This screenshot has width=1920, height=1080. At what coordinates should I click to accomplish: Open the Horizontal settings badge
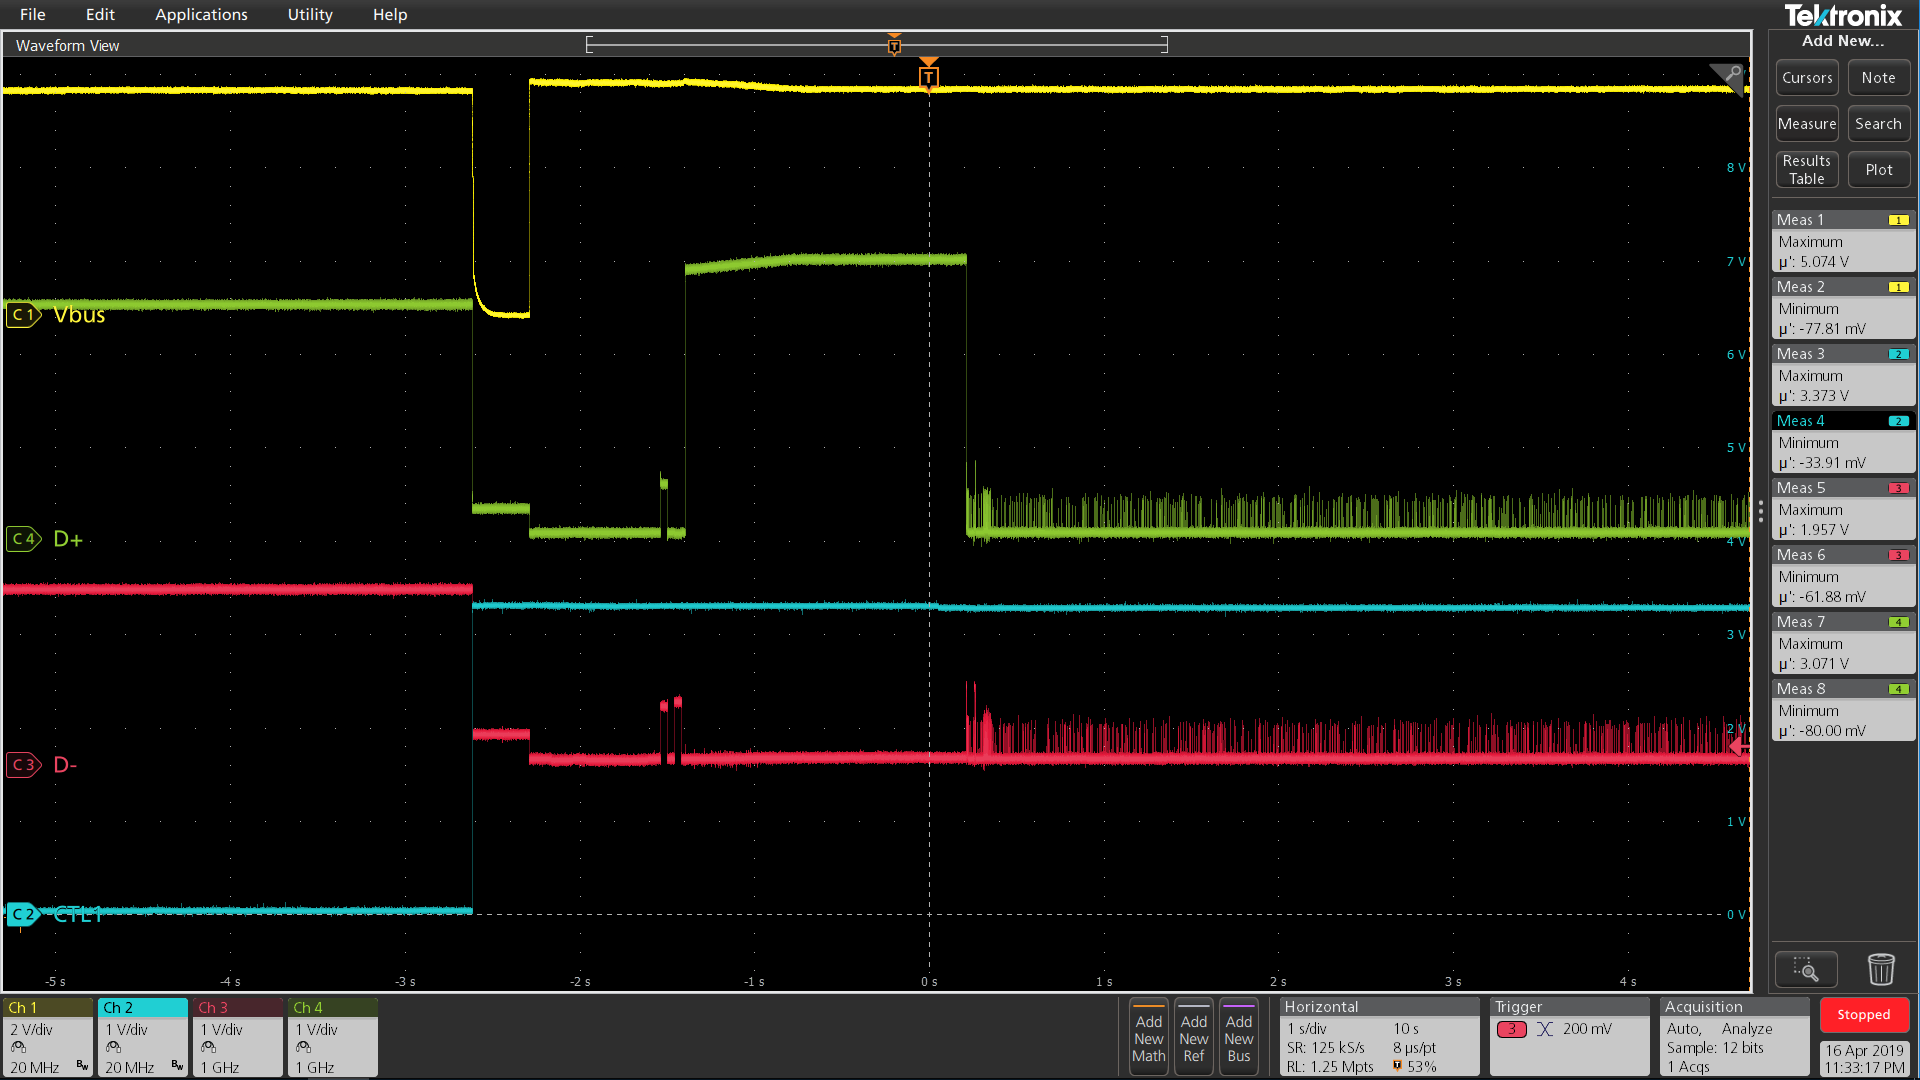1378,1036
